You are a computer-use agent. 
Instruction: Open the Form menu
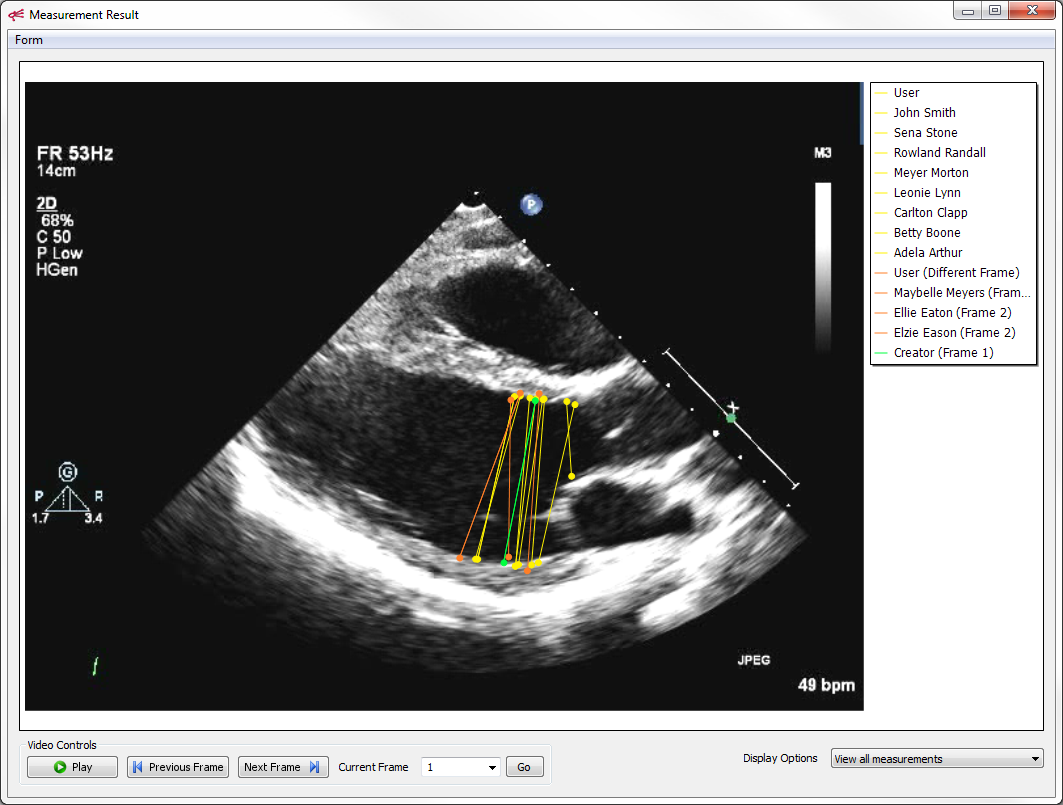(x=28, y=39)
